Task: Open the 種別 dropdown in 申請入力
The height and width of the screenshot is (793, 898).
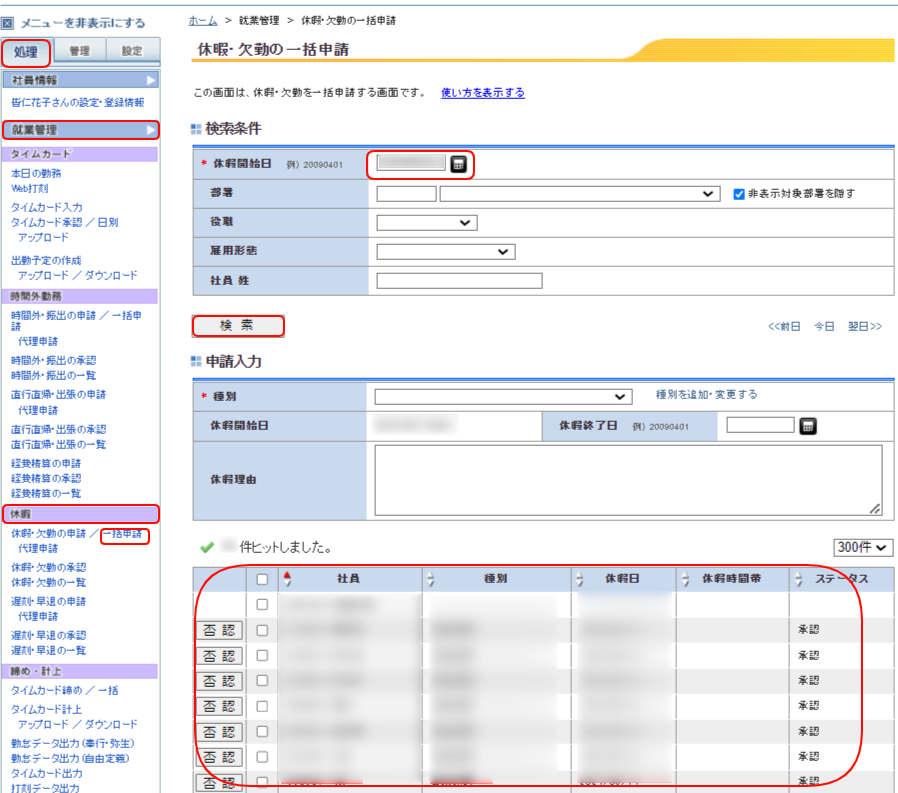Action: 503,396
